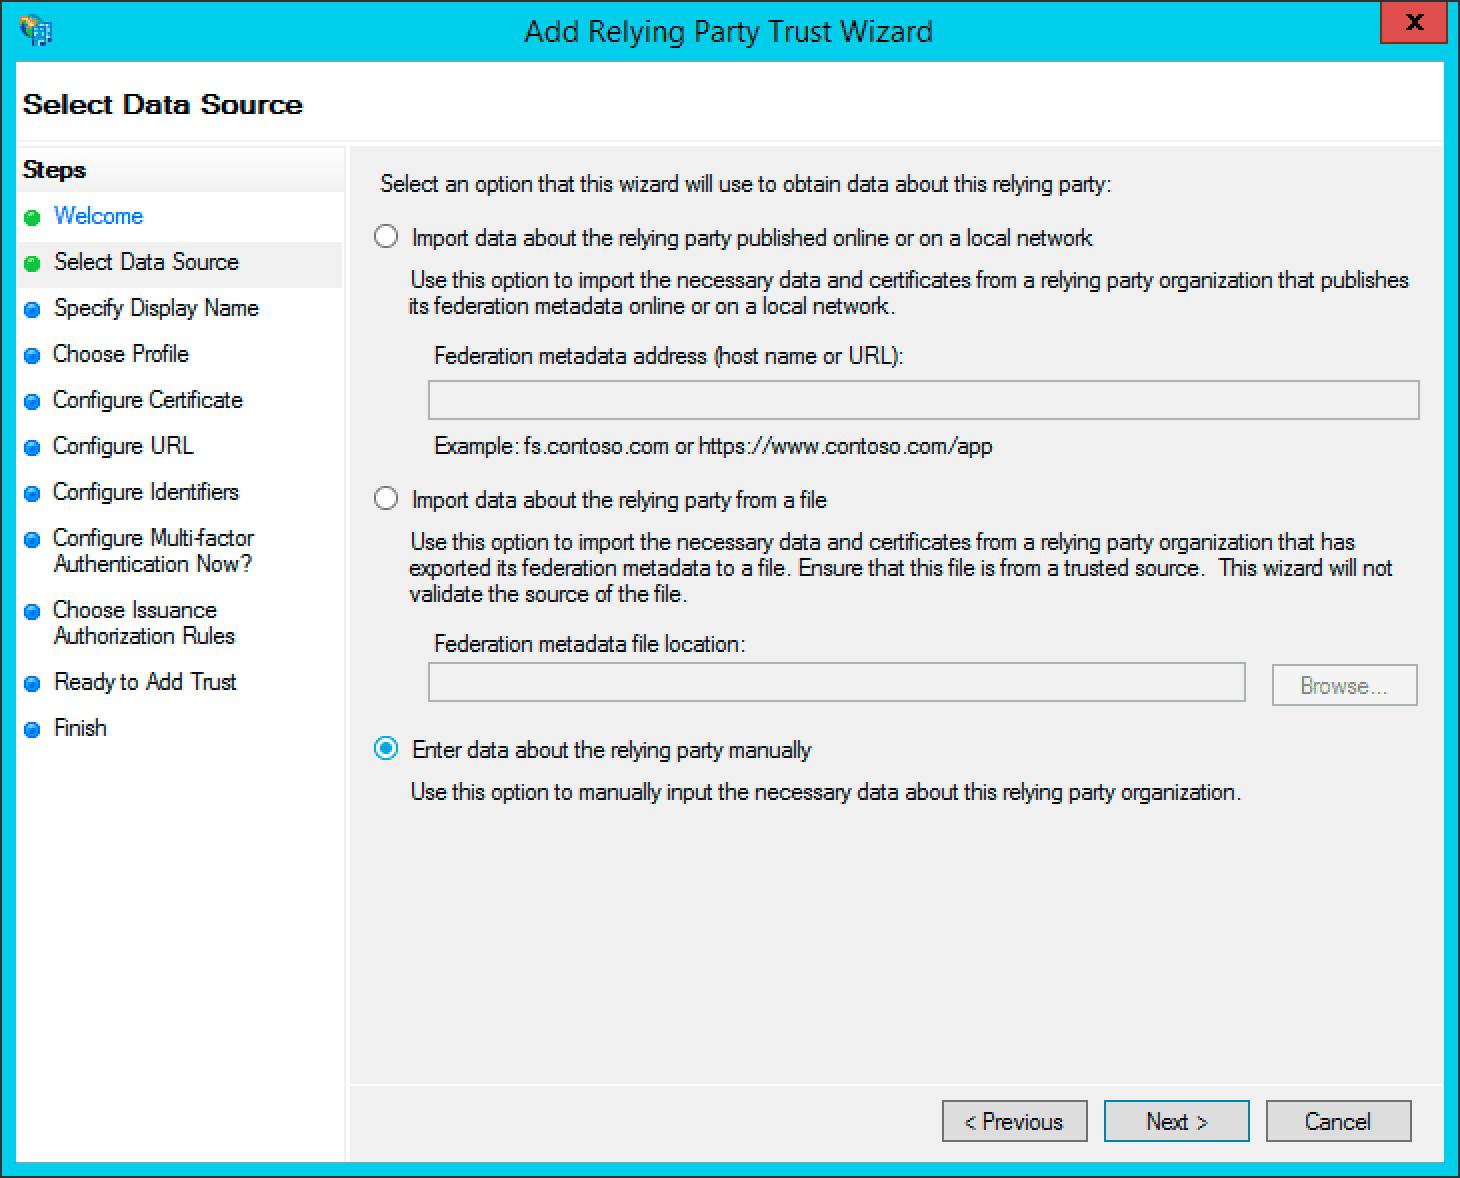Click the 'Choose Profile' step
1460x1178 pixels.
pos(121,354)
